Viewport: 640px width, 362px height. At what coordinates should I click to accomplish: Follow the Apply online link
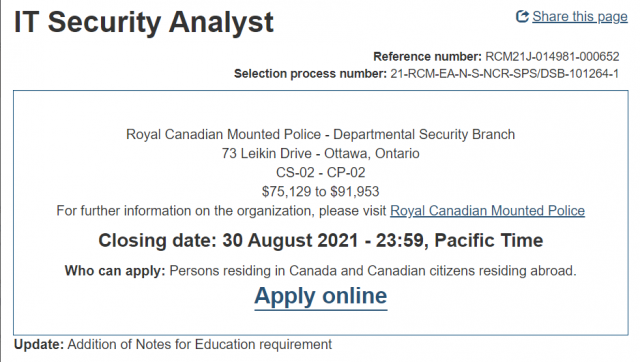[320, 296]
